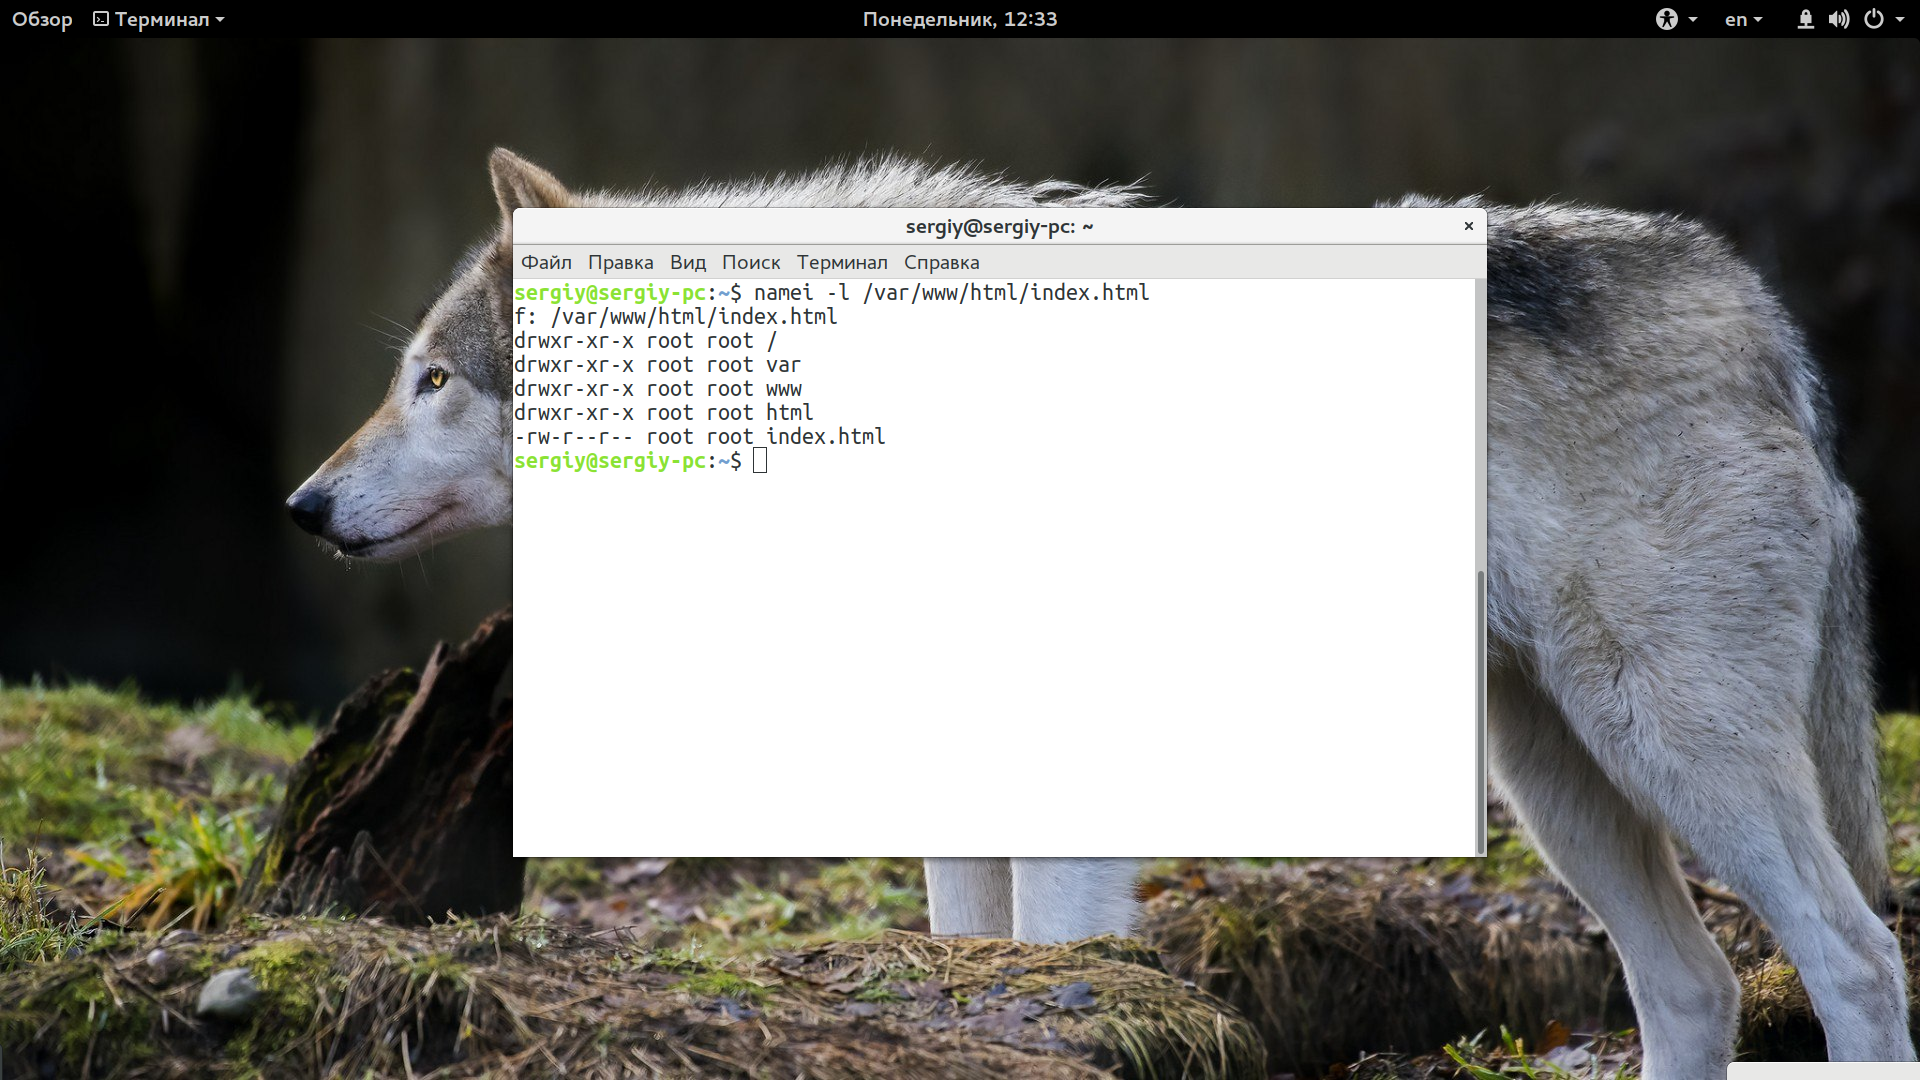
Task: Click the volume speaker icon
Action: click(x=1838, y=19)
